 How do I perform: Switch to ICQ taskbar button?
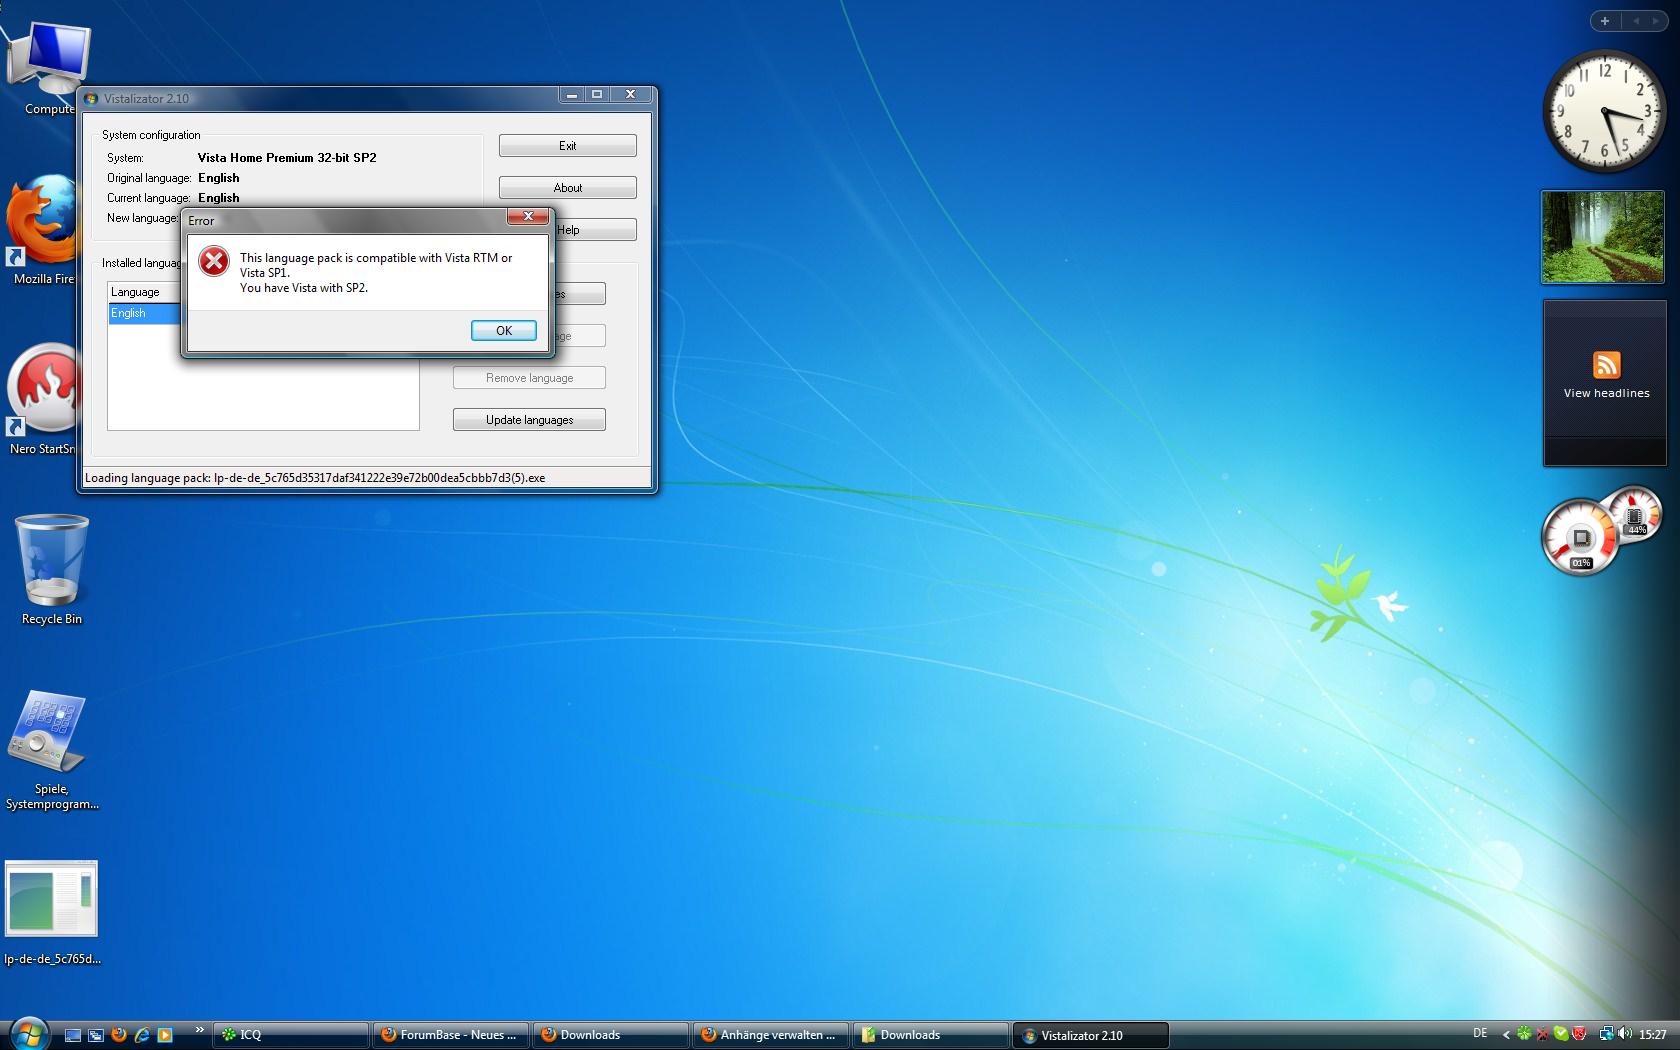pyautogui.click(x=290, y=1035)
